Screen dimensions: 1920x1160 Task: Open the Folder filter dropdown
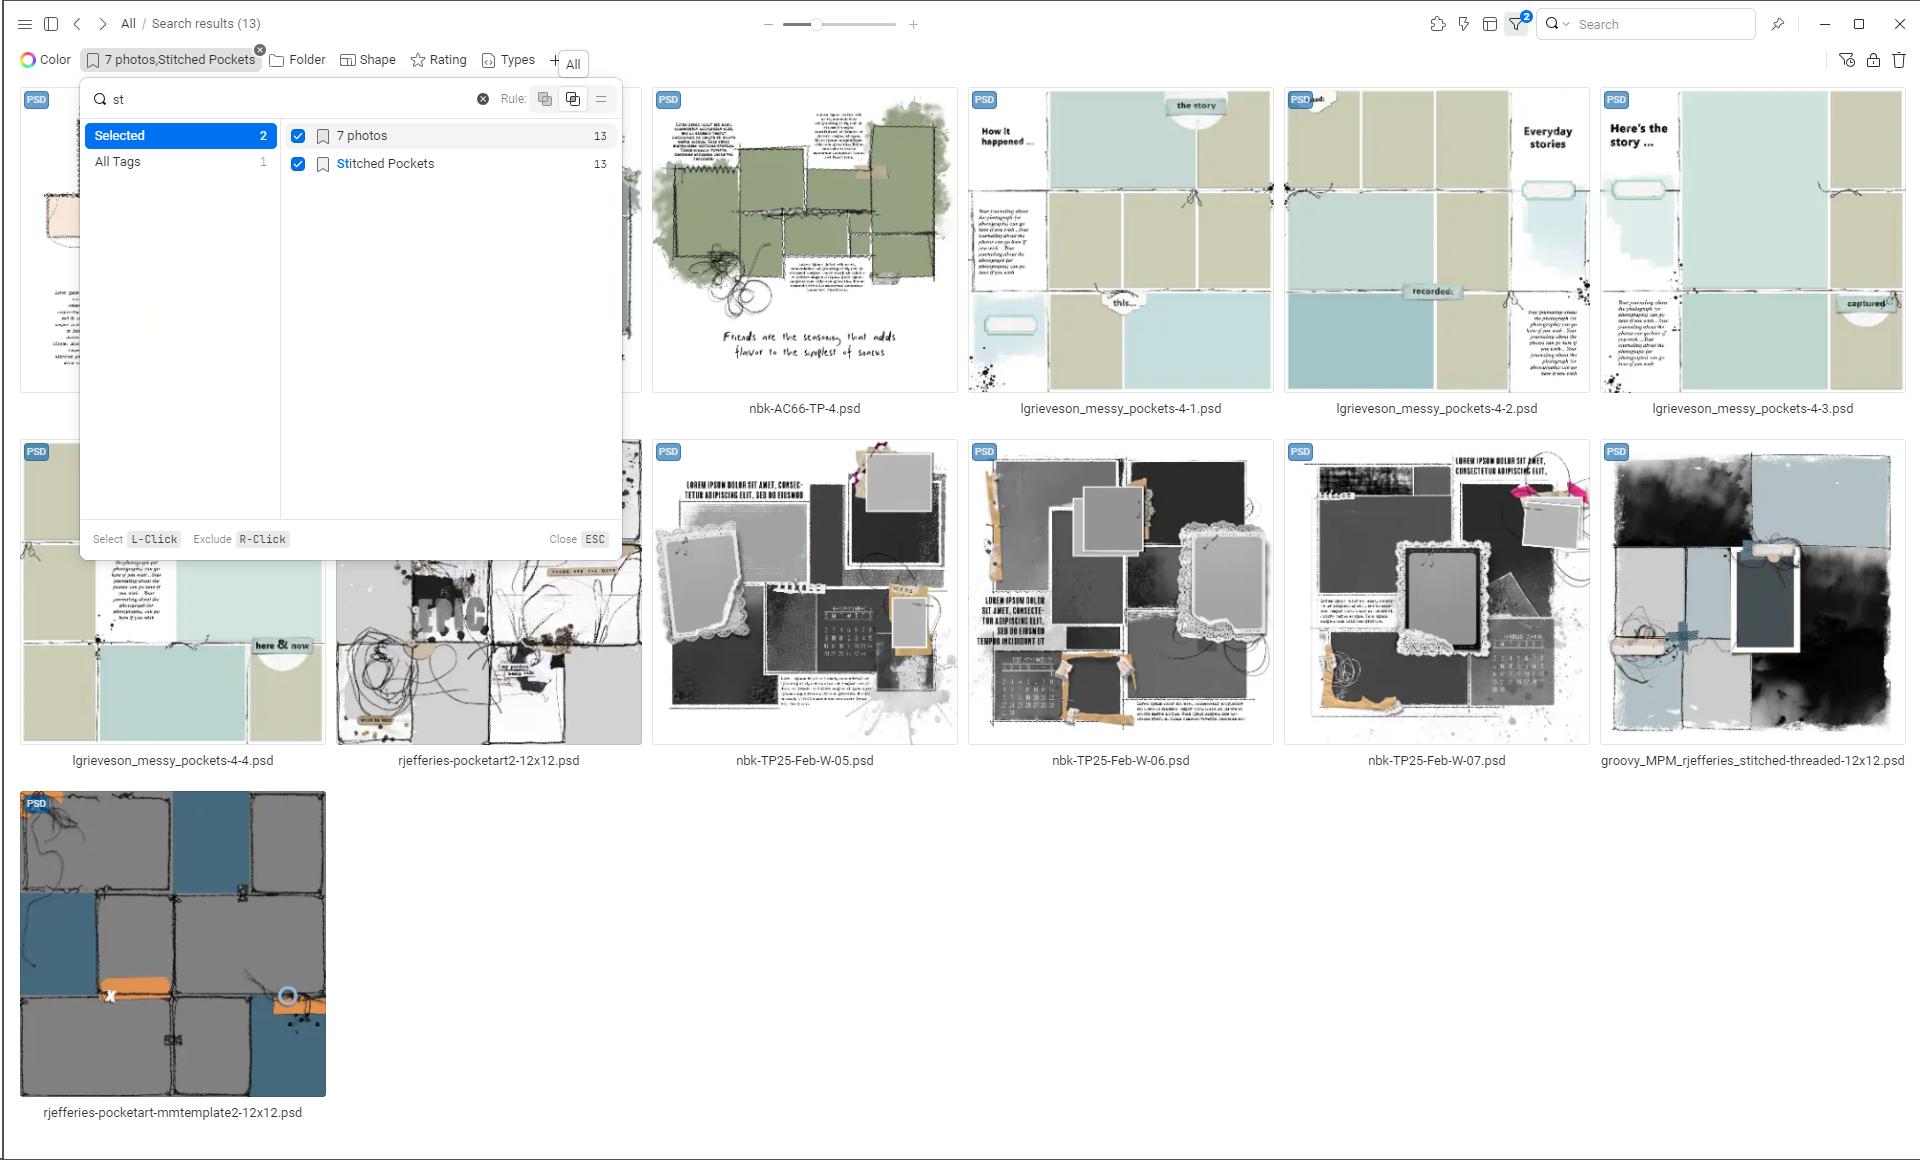(298, 60)
